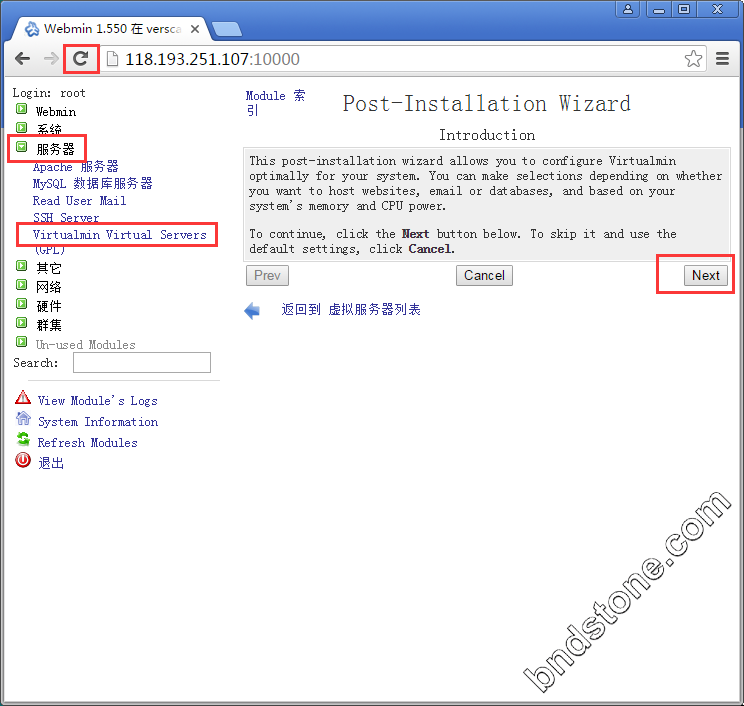The height and width of the screenshot is (706, 744).
Task: Open MySQL 数据库服务器 module
Action: (x=93, y=184)
